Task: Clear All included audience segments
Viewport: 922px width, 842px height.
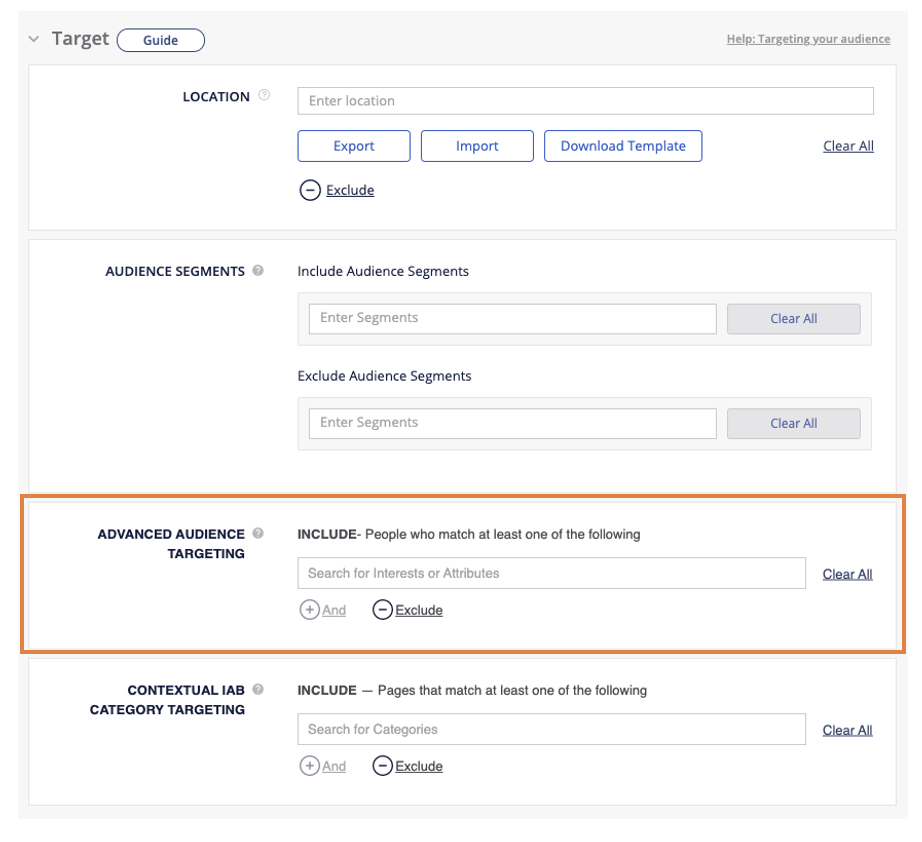Action: (x=793, y=319)
